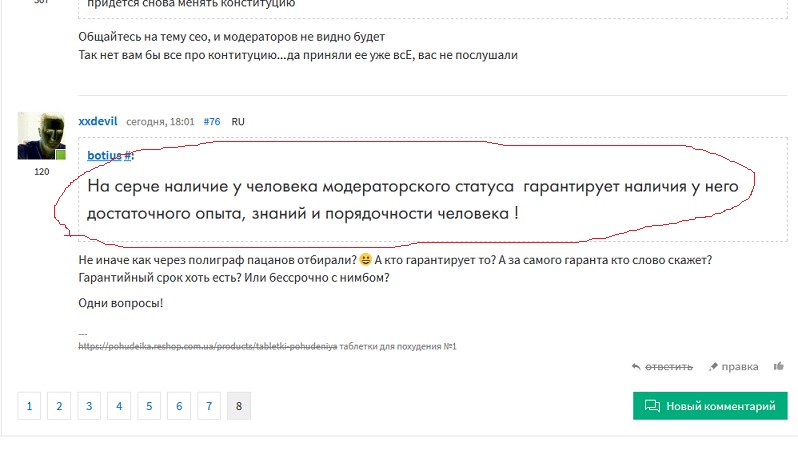
Task: Select current page 8 in pagination
Action: click(239, 406)
